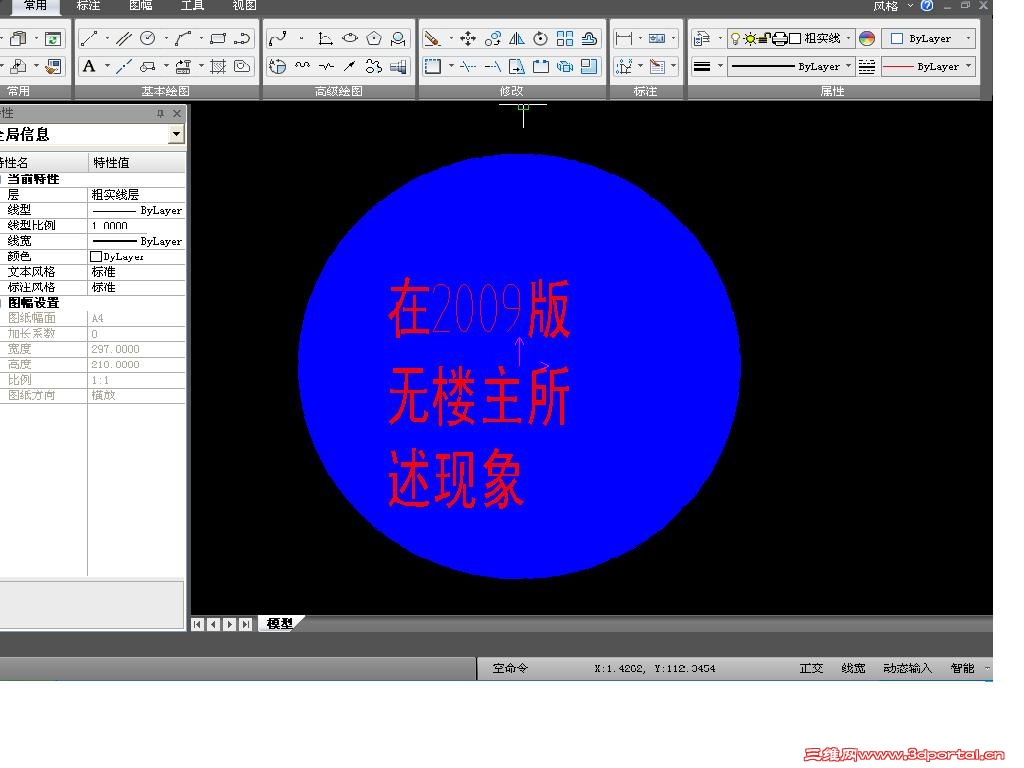Select the Centerline tool
Image resolution: width=1024 pixels, height=768 pixels.
tap(123, 66)
